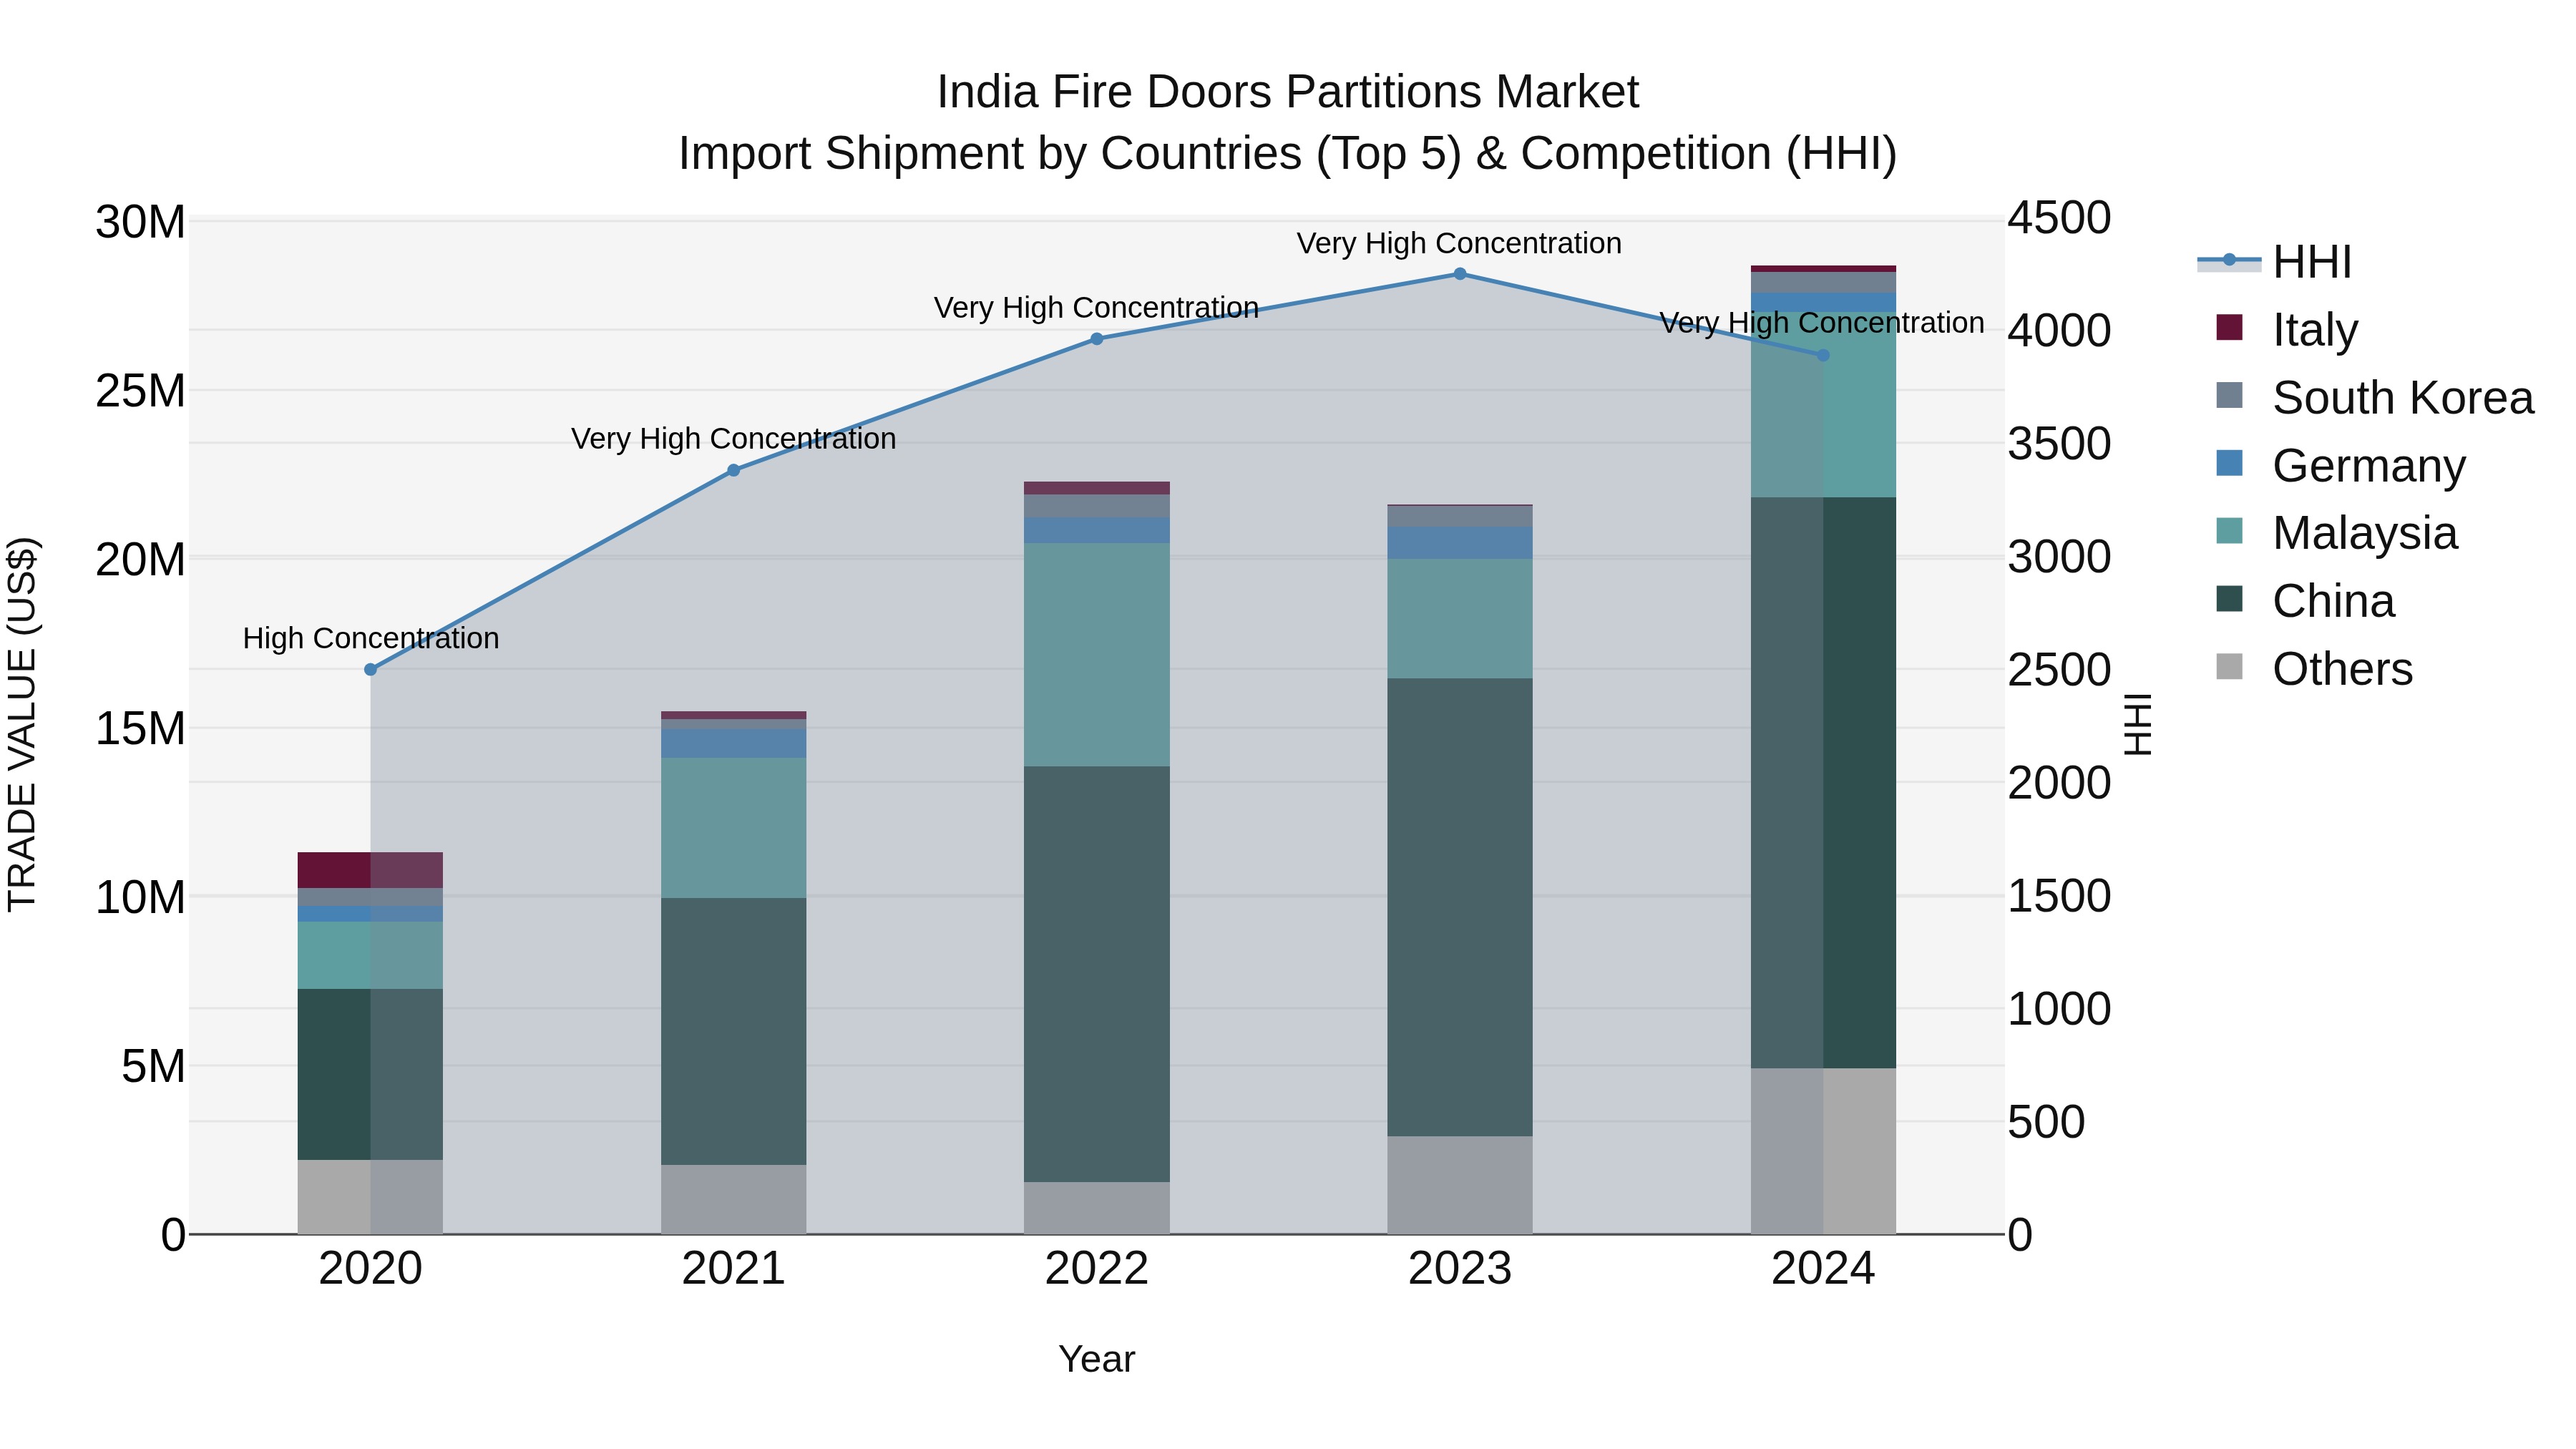
Task: Click the Germany blue legend swatch
Action: point(2229,463)
